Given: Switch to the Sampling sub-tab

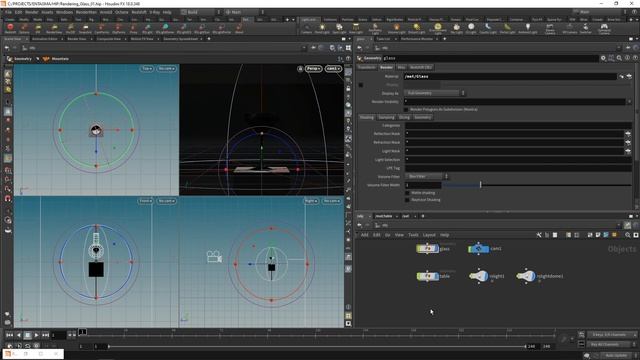Looking at the screenshot, I should [386, 118].
